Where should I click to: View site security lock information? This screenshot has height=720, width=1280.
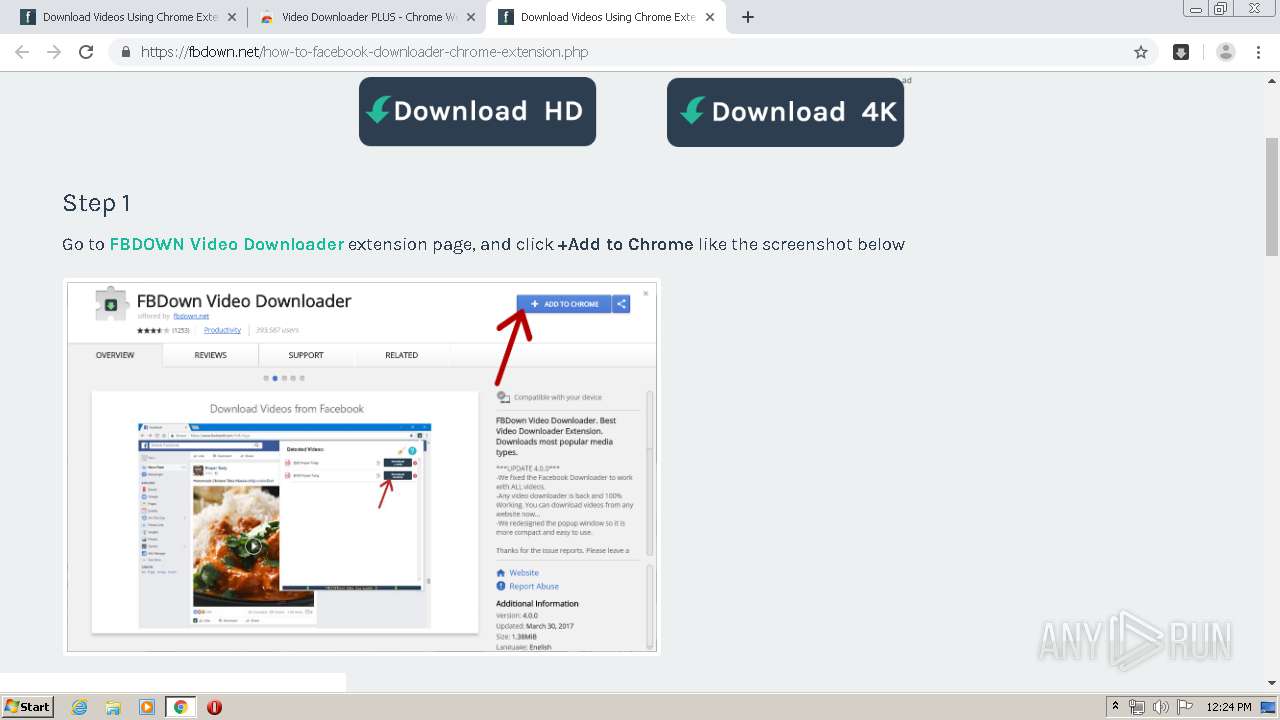pos(125,52)
